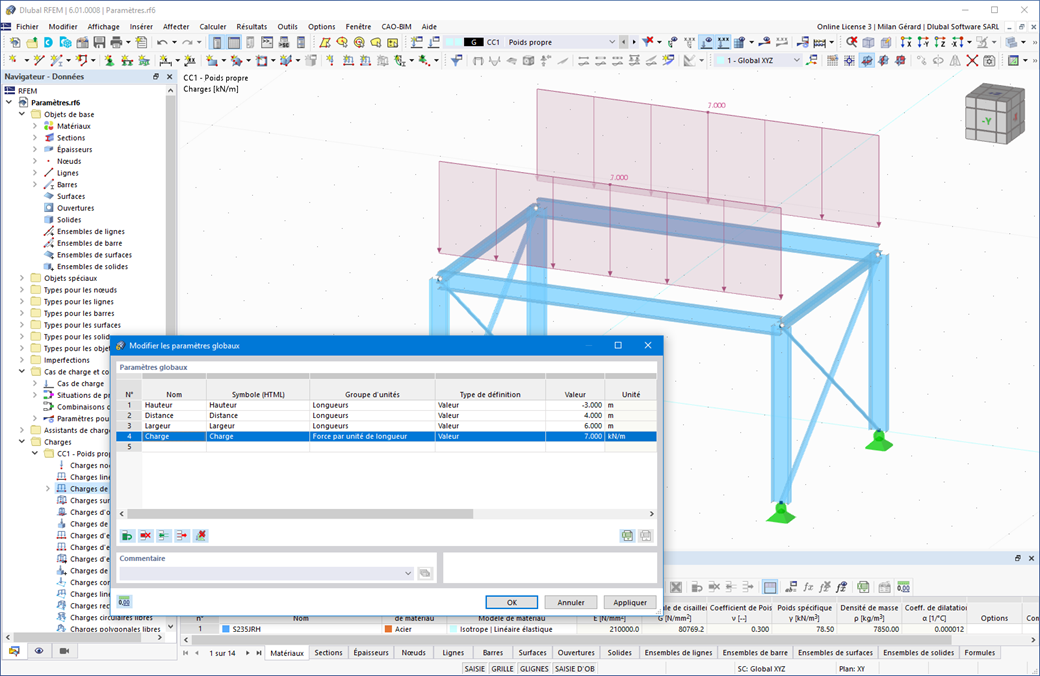The width and height of the screenshot is (1040, 676).
Task: Click the undo arrow icon
Action: [162, 42]
